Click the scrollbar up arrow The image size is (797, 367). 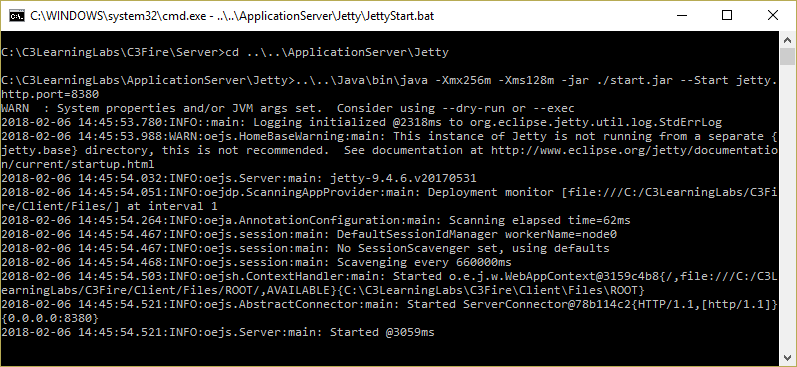coord(787,40)
